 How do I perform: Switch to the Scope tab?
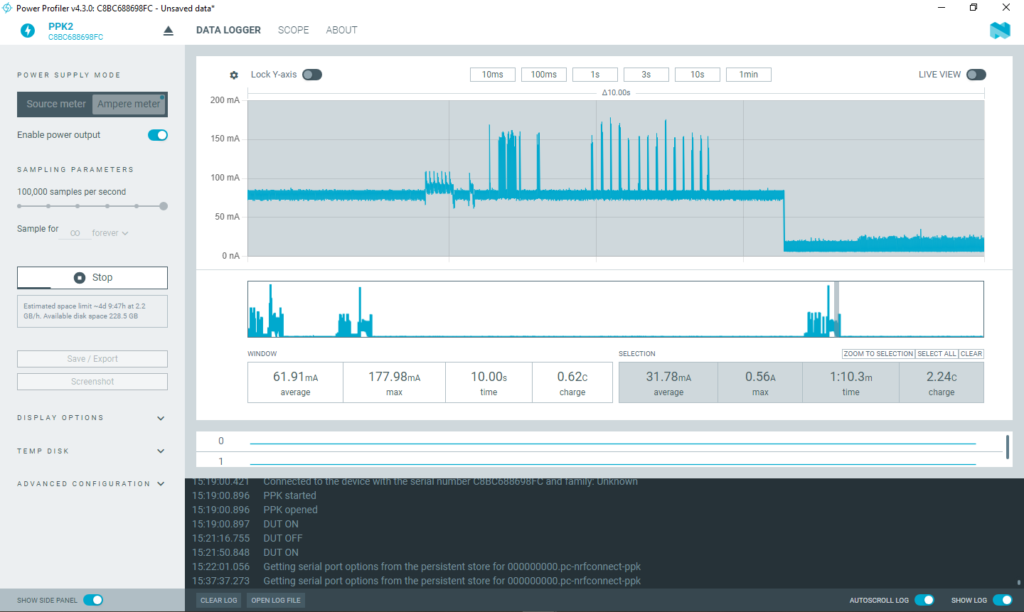293,30
